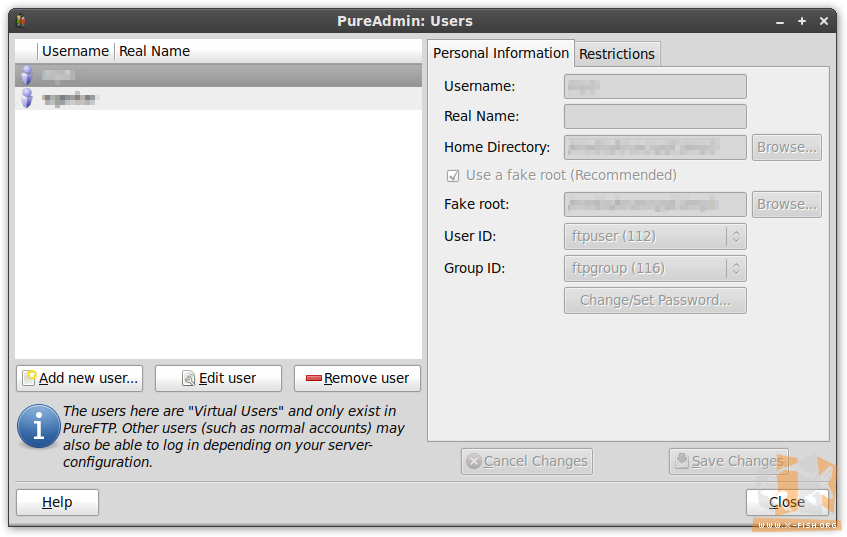Select the second user's avatar icon
This screenshot has height=537, width=847.
26,98
